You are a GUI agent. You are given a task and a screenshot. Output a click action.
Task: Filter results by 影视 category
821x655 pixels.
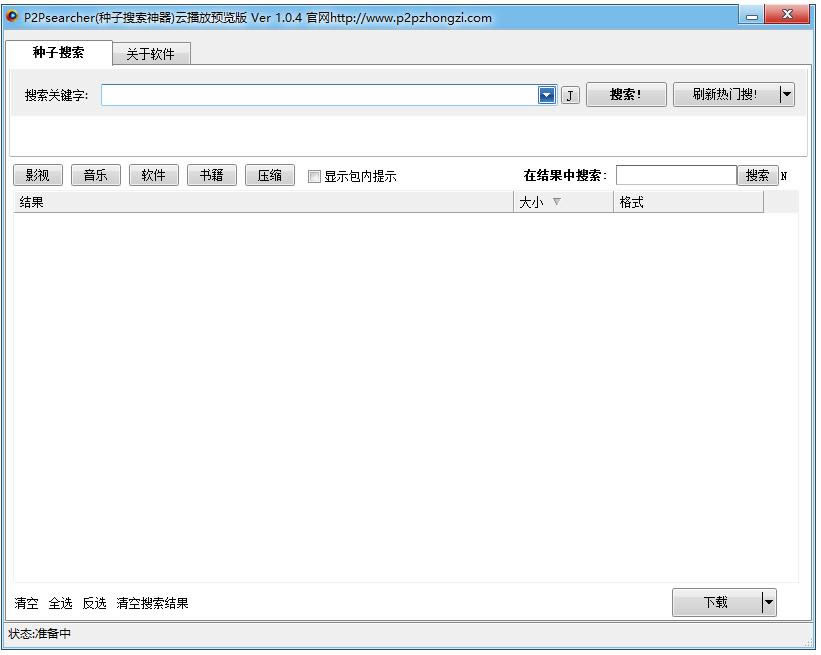(38, 176)
